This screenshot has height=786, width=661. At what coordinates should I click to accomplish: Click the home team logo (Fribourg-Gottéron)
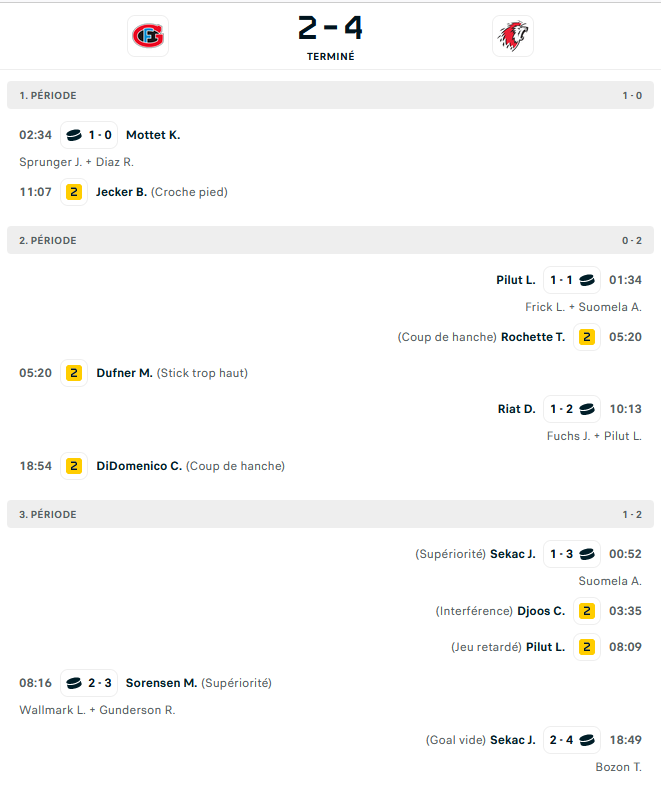[149, 37]
